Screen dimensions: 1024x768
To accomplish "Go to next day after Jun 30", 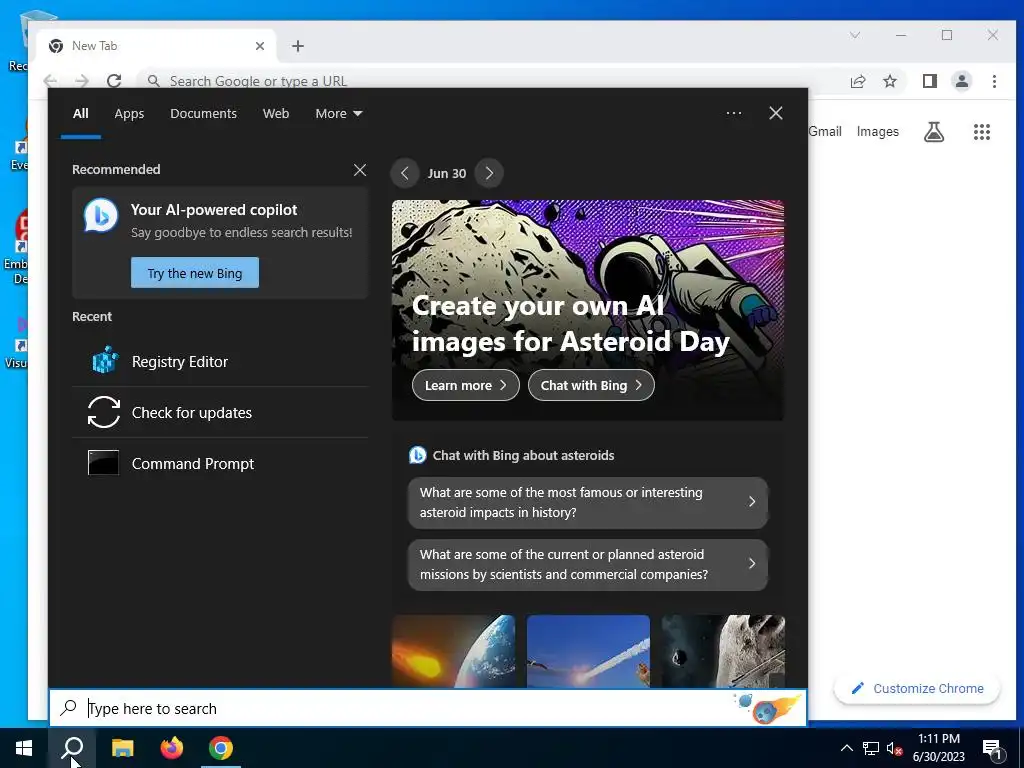I will coord(489,173).
